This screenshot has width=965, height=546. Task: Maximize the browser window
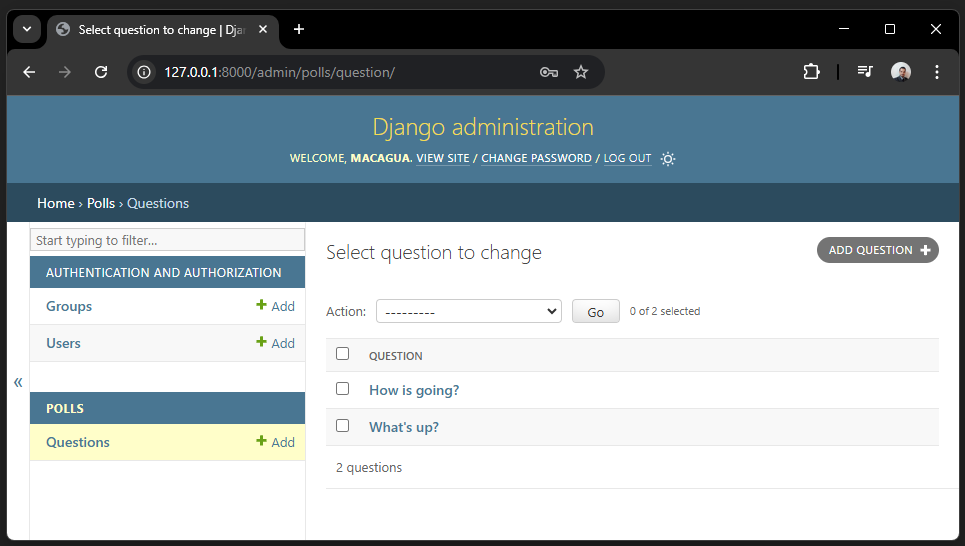[x=890, y=29]
